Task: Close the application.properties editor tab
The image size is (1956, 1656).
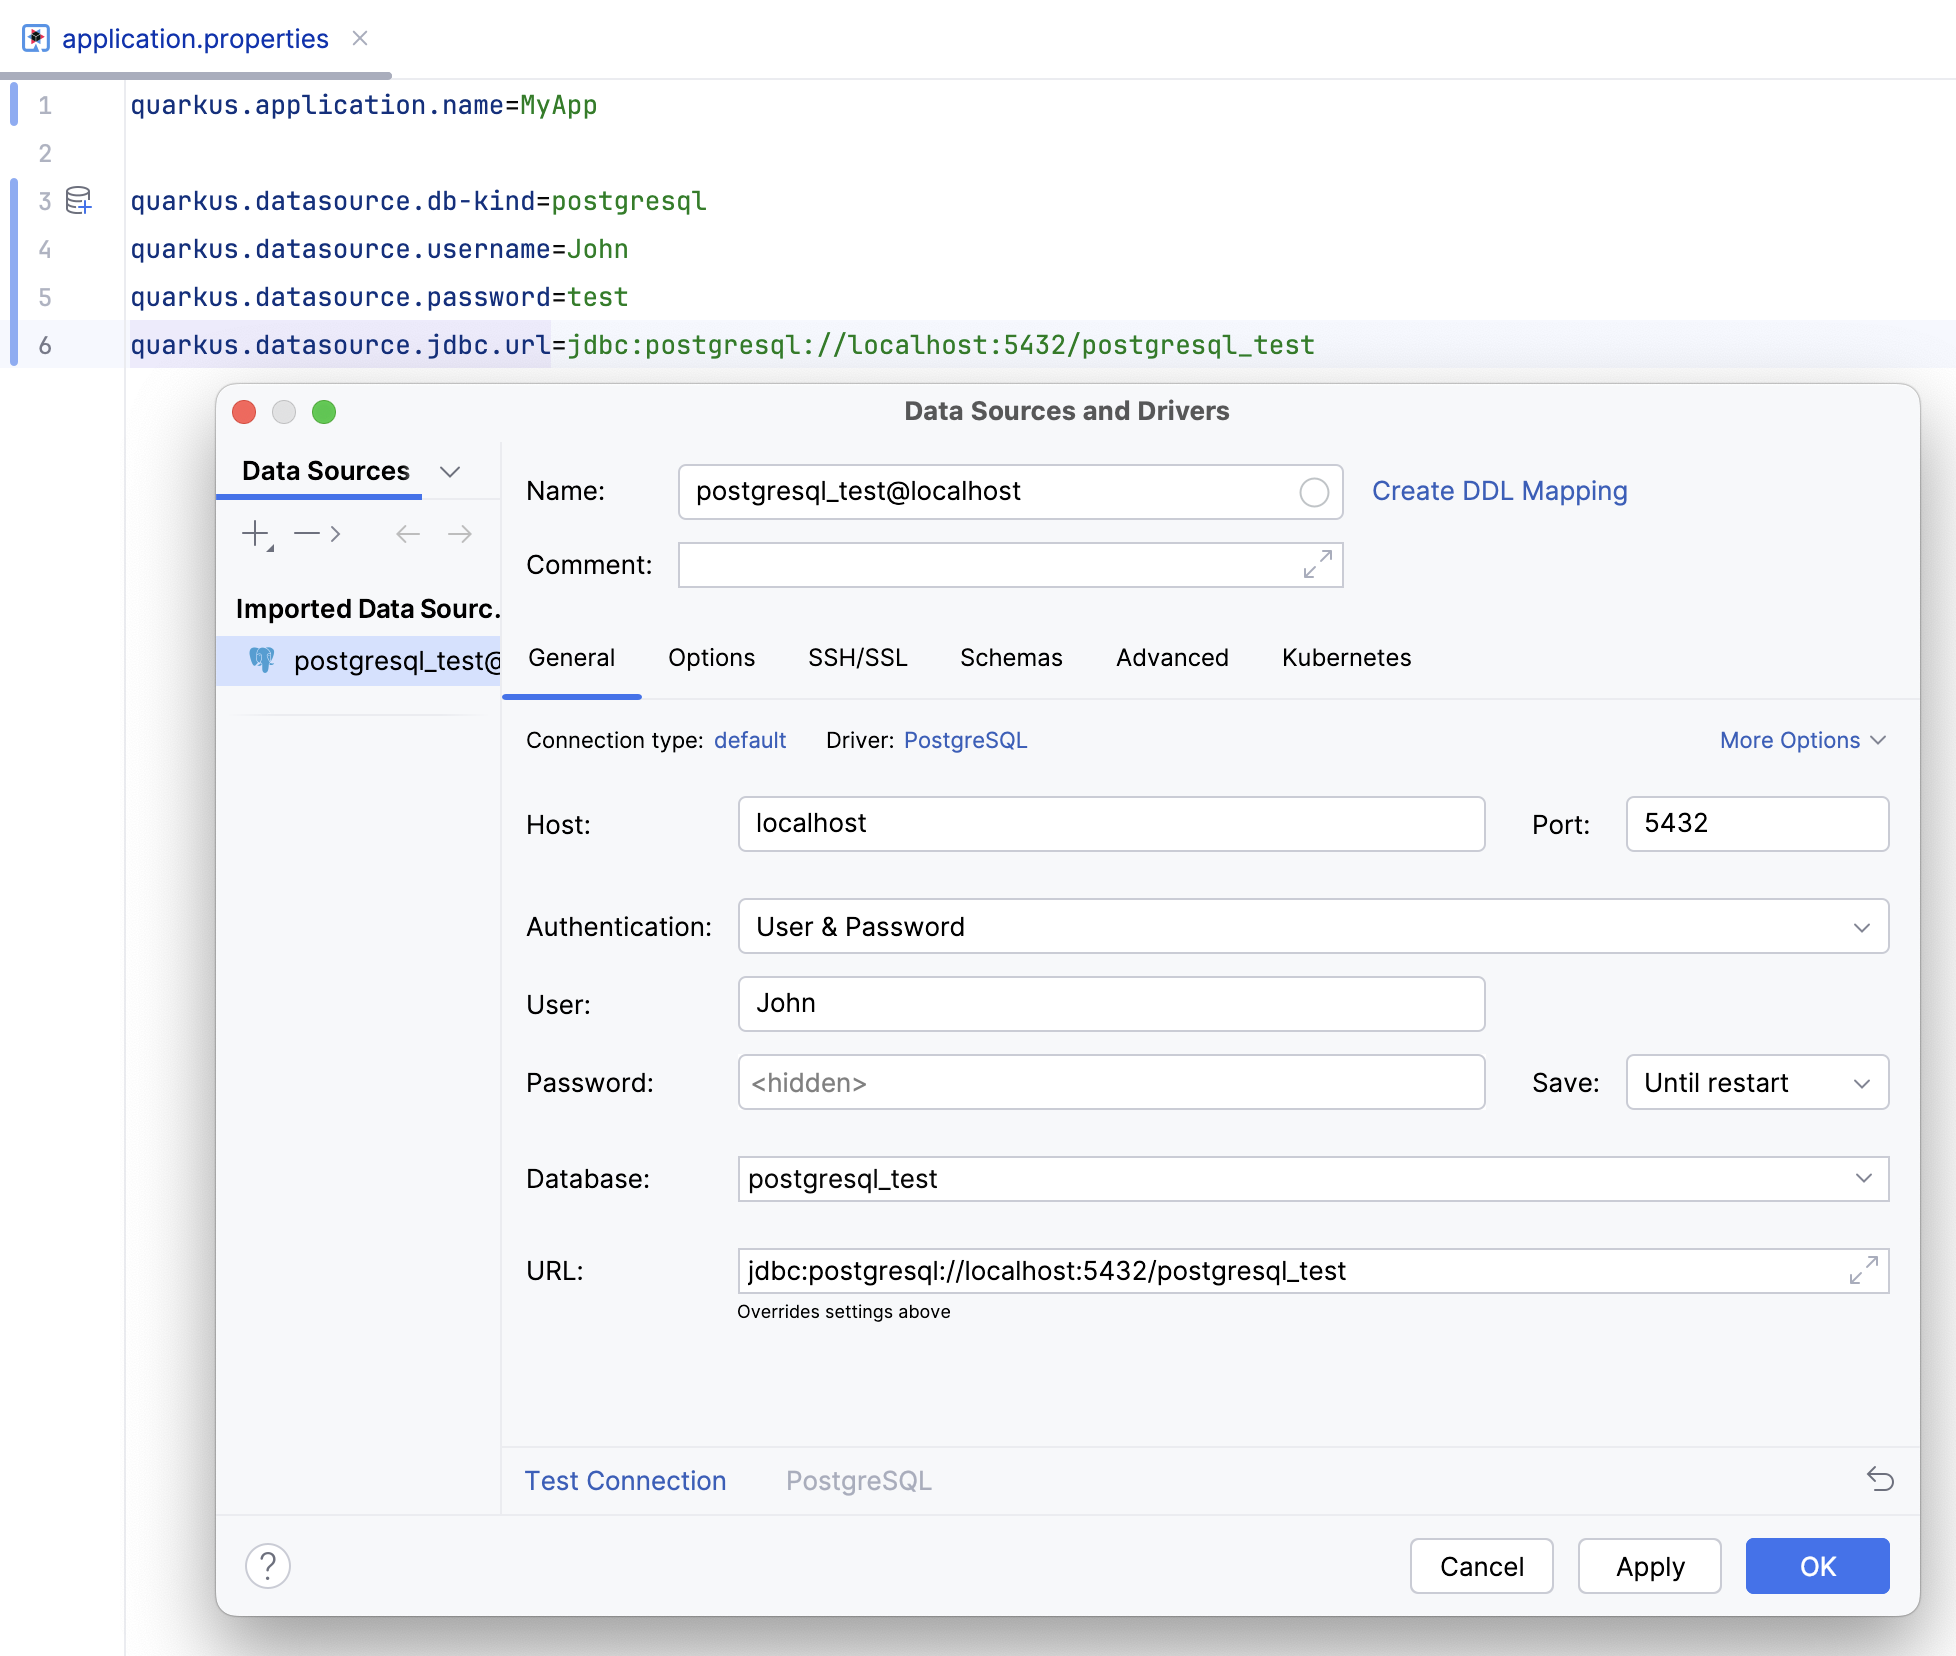Action: [361, 38]
